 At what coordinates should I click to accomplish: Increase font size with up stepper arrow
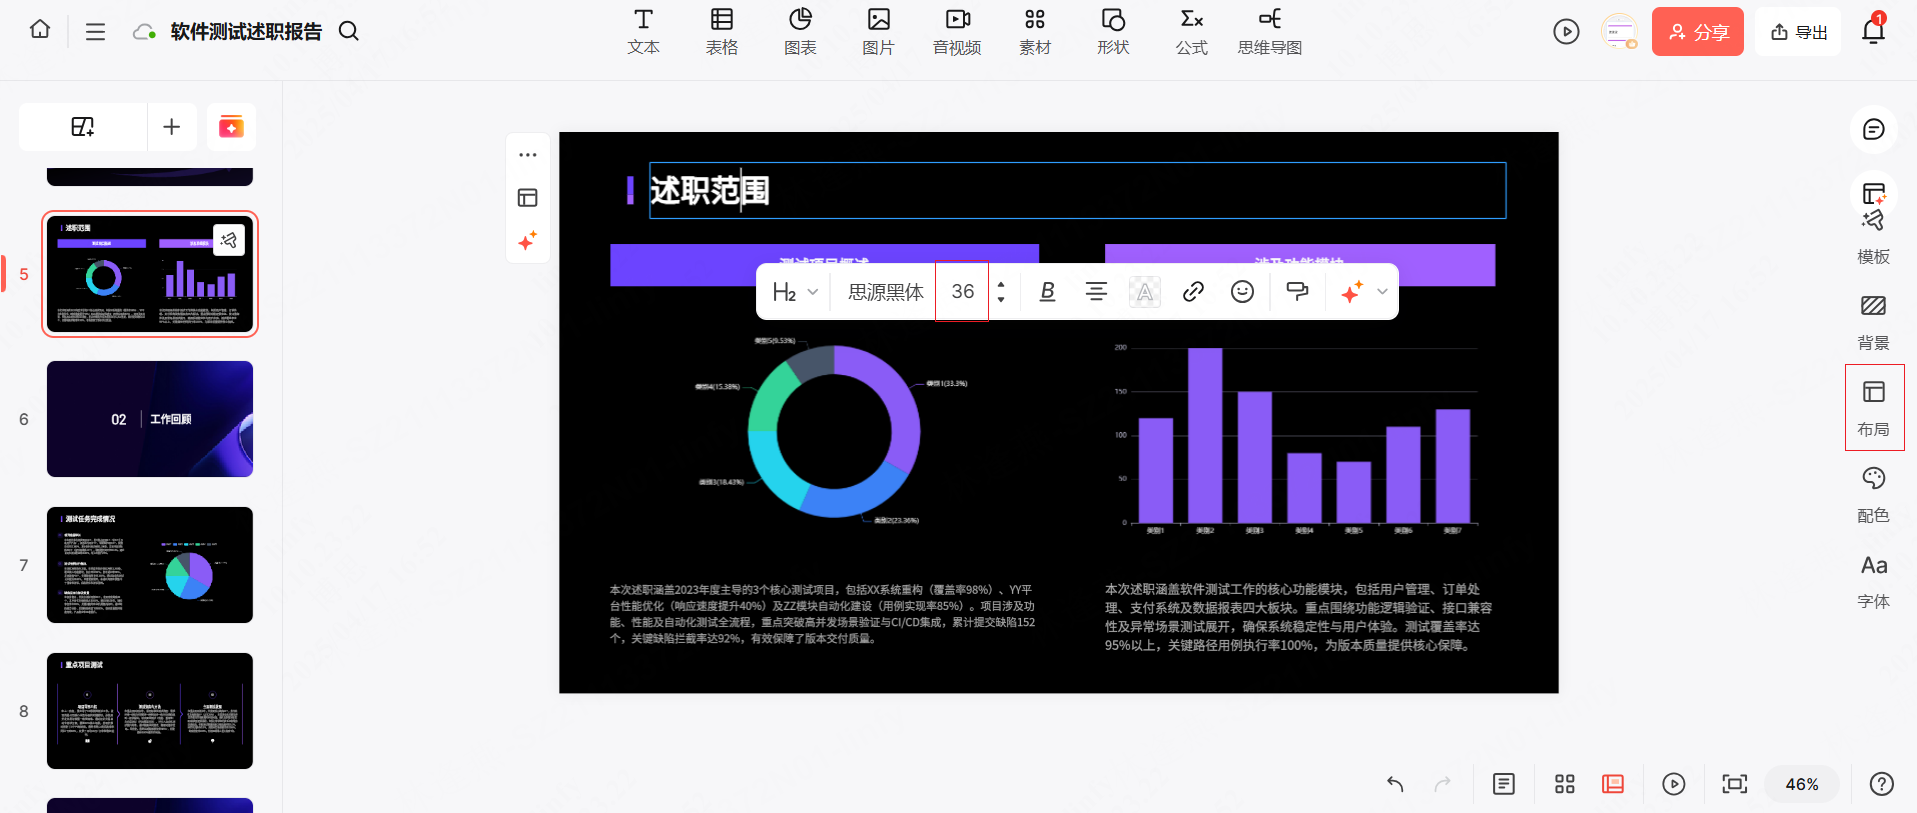point(1001,284)
